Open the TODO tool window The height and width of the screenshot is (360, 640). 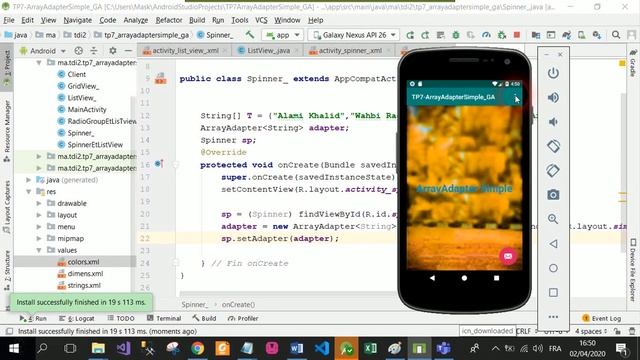click(121, 318)
